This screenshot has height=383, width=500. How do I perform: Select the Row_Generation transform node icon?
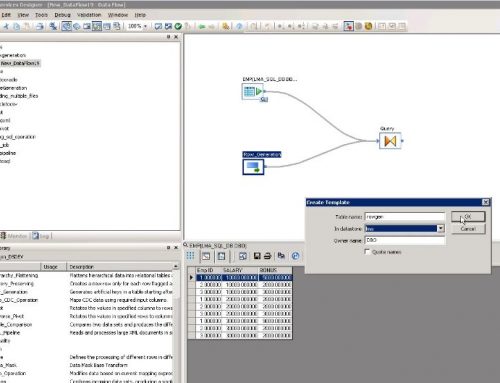253,167
